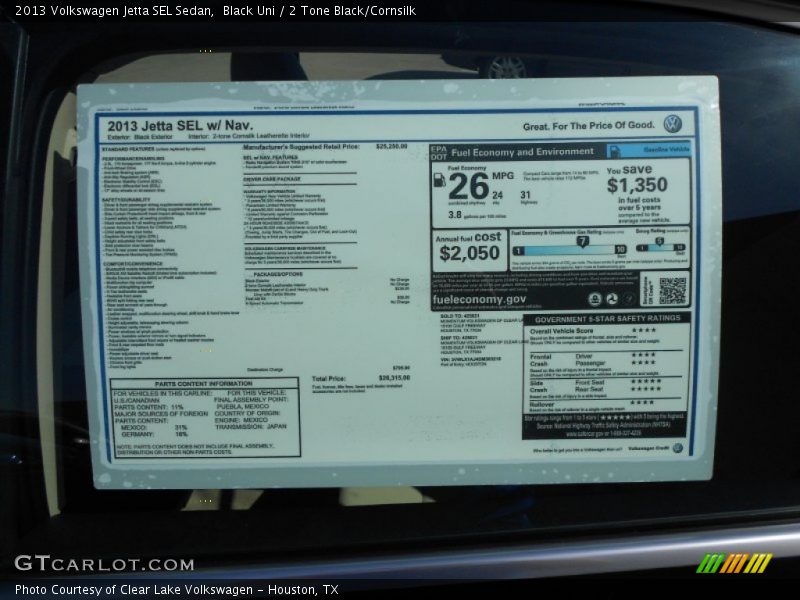Click the Government 5-Star Safety Ratings header
The width and height of the screenshot is (800, 600).
[x=606, y=318]
